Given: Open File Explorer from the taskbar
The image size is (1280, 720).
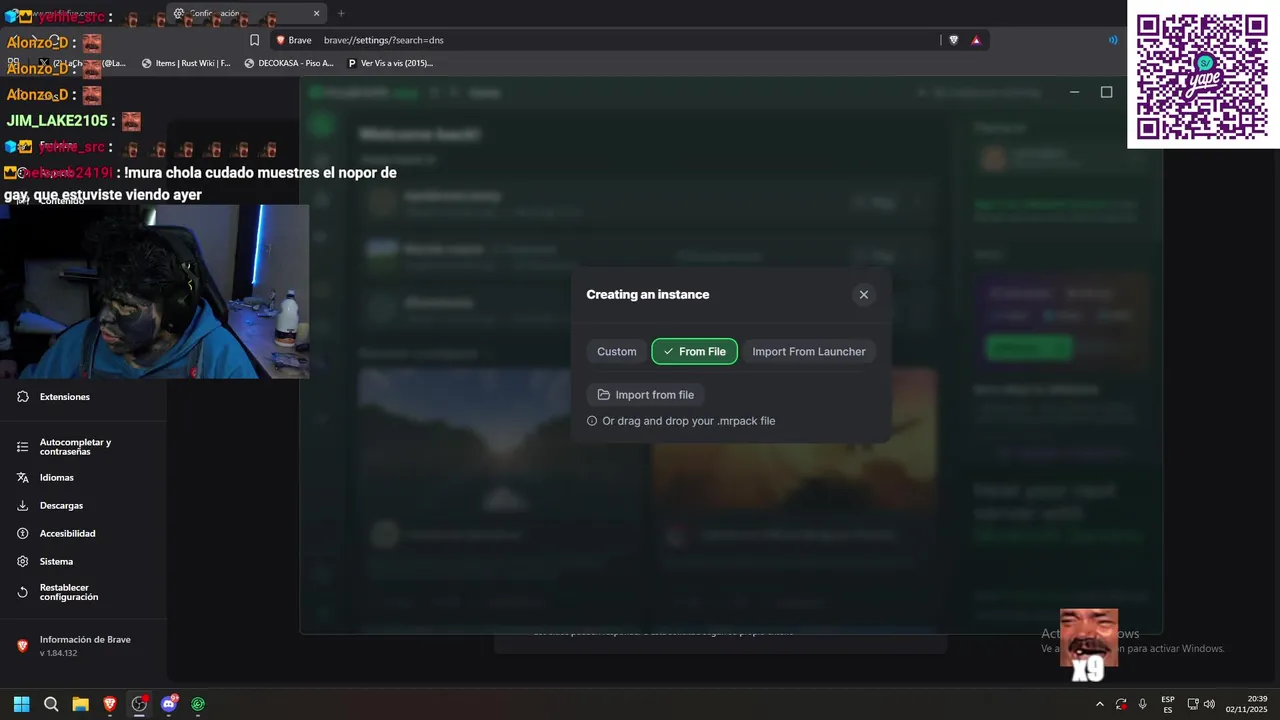Looking at the screenshot, I should point(80,704).
